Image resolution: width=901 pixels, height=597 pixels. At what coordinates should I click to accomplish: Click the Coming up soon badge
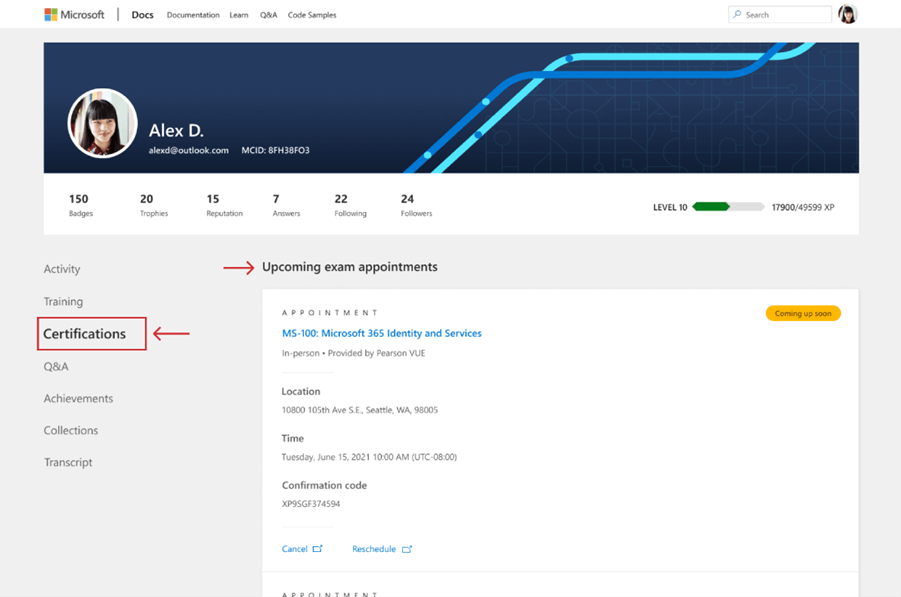point(803,313)
